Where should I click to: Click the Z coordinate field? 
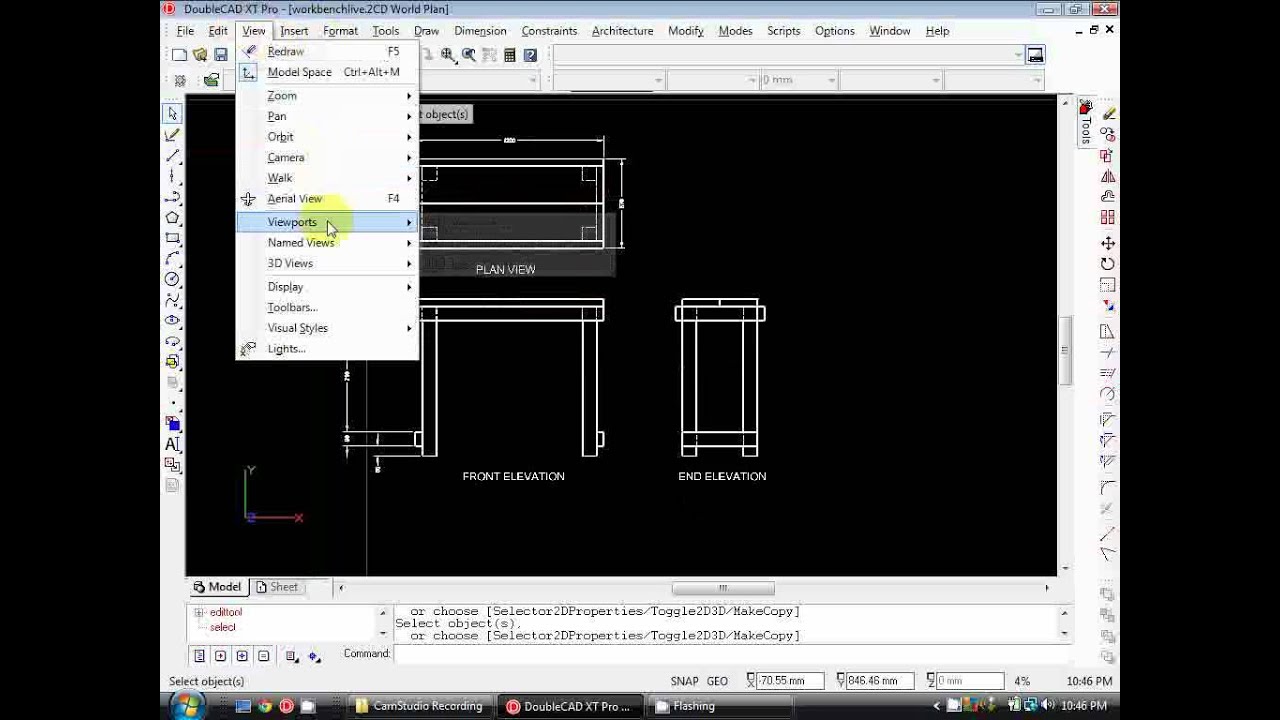[970, 681]
